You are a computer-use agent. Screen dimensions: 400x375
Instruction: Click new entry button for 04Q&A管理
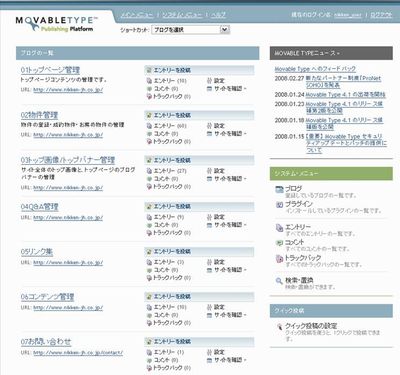click(199, 207)
